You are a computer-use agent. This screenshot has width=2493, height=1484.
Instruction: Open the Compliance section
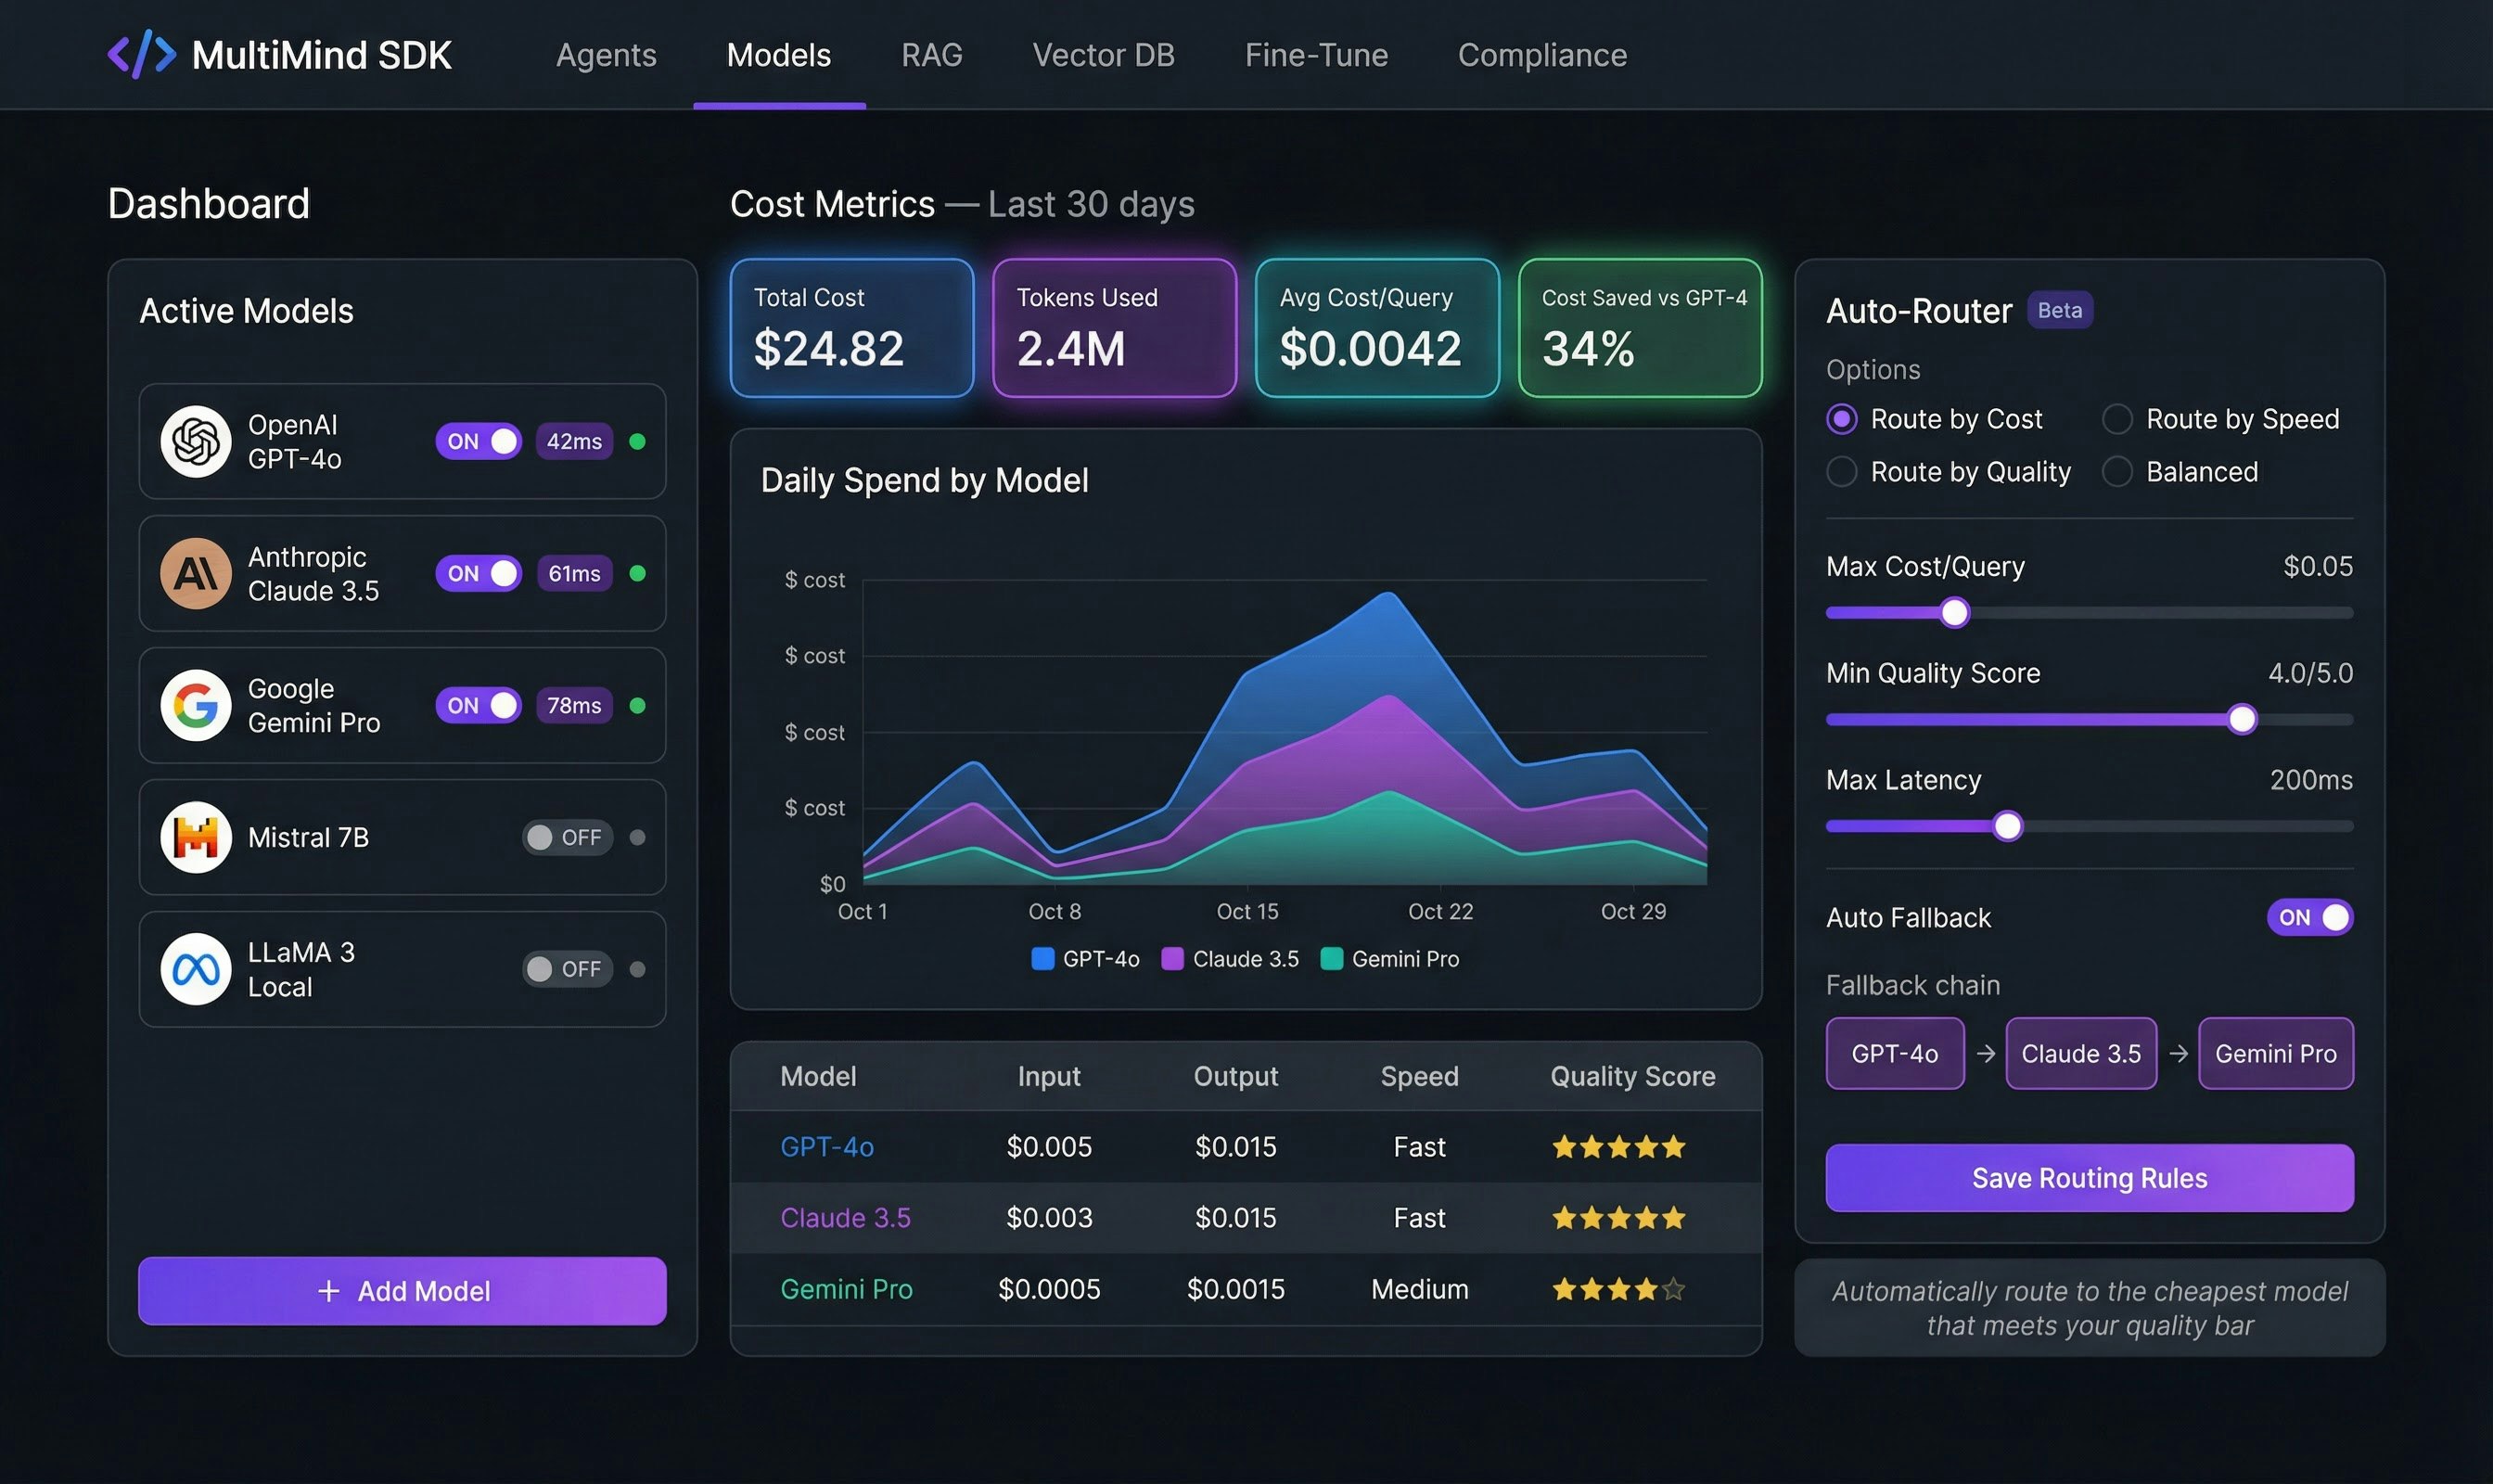tap(1541, 55)
